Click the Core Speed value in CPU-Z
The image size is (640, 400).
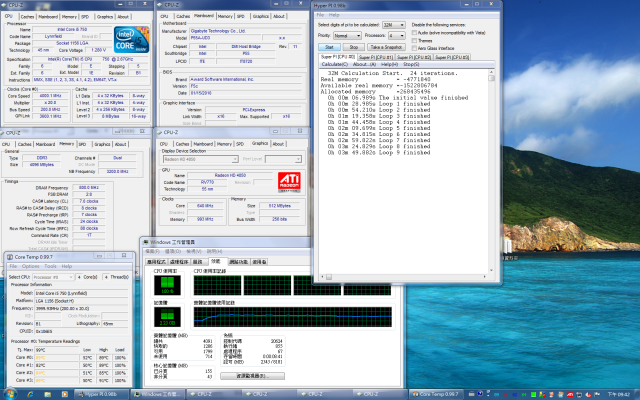click(x=50, y=96)
